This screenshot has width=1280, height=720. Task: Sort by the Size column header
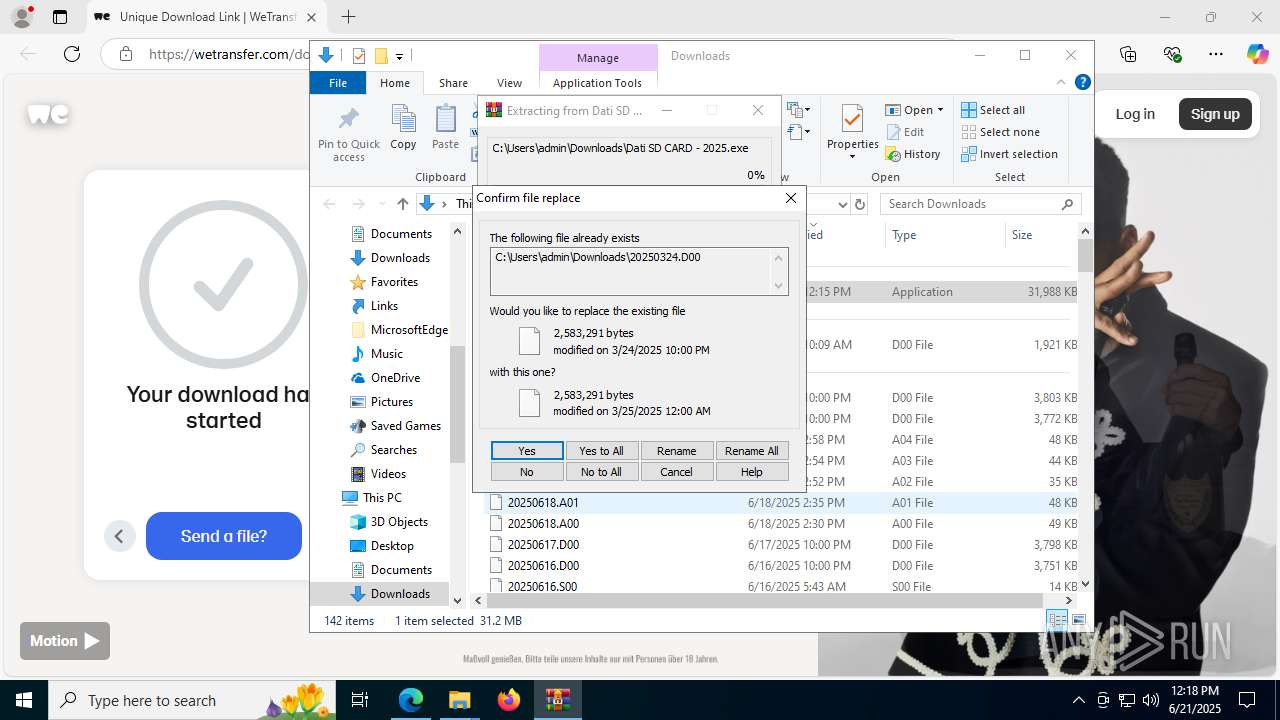(x=1040, y=235)
